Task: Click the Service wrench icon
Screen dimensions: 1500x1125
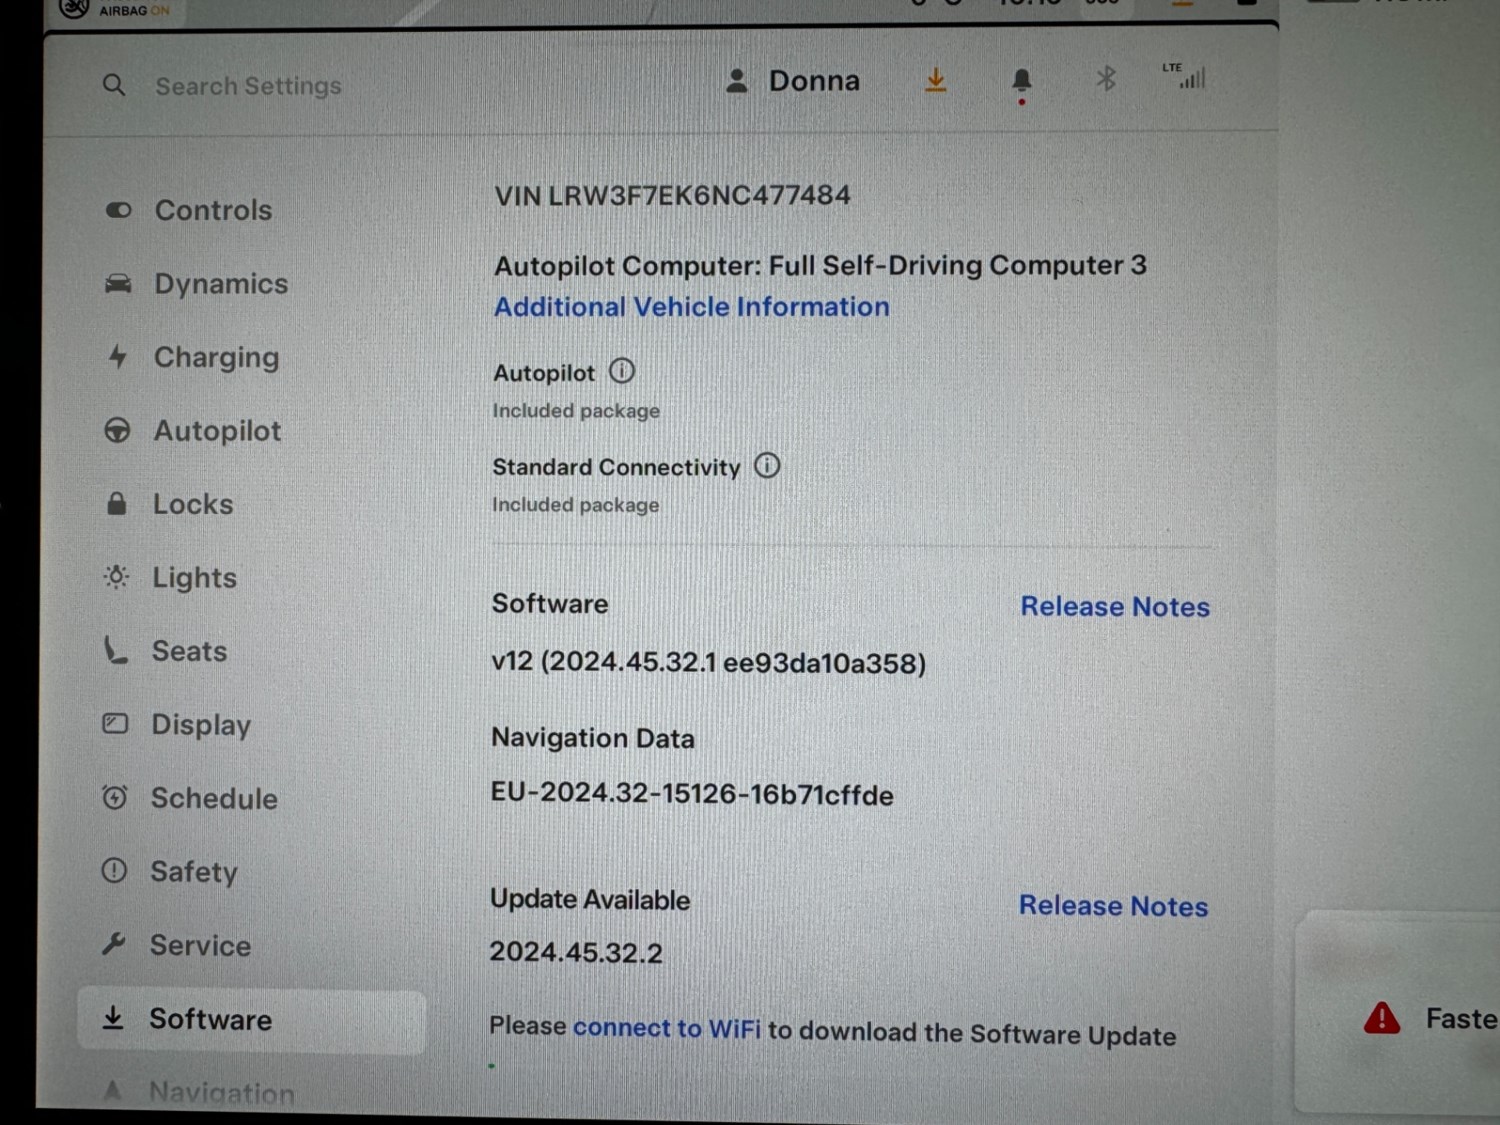Action: point(114,944)
